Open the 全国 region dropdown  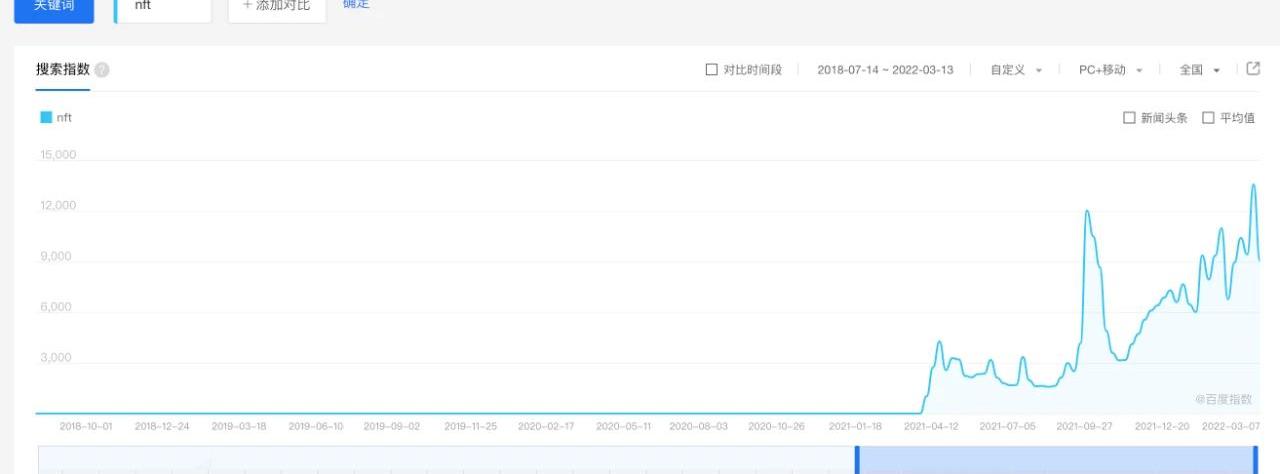coord(1199,70)
